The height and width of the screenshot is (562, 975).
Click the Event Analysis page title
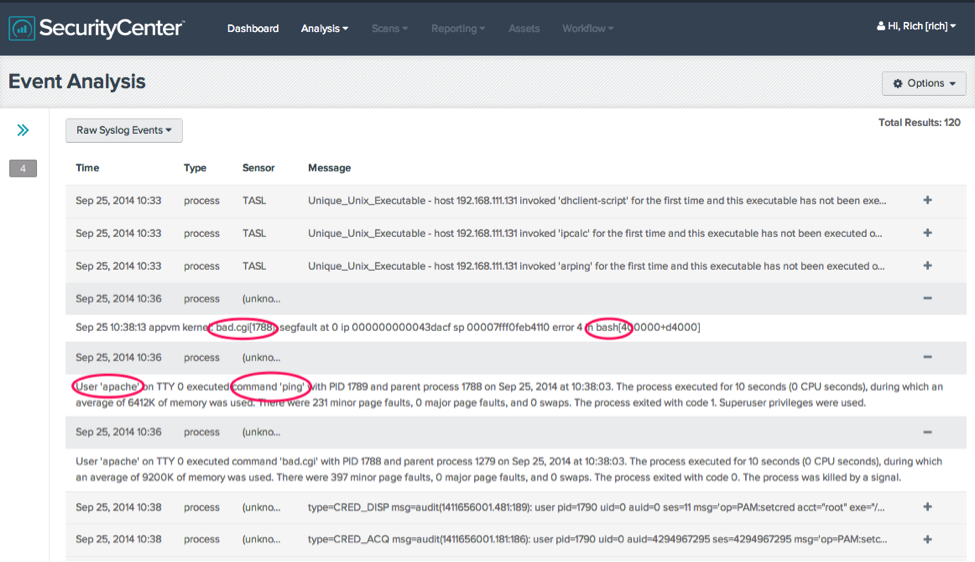(76, 81)
